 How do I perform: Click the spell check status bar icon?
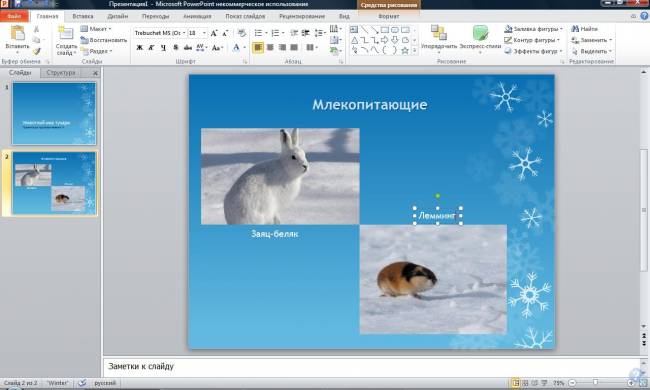(82, 383)
